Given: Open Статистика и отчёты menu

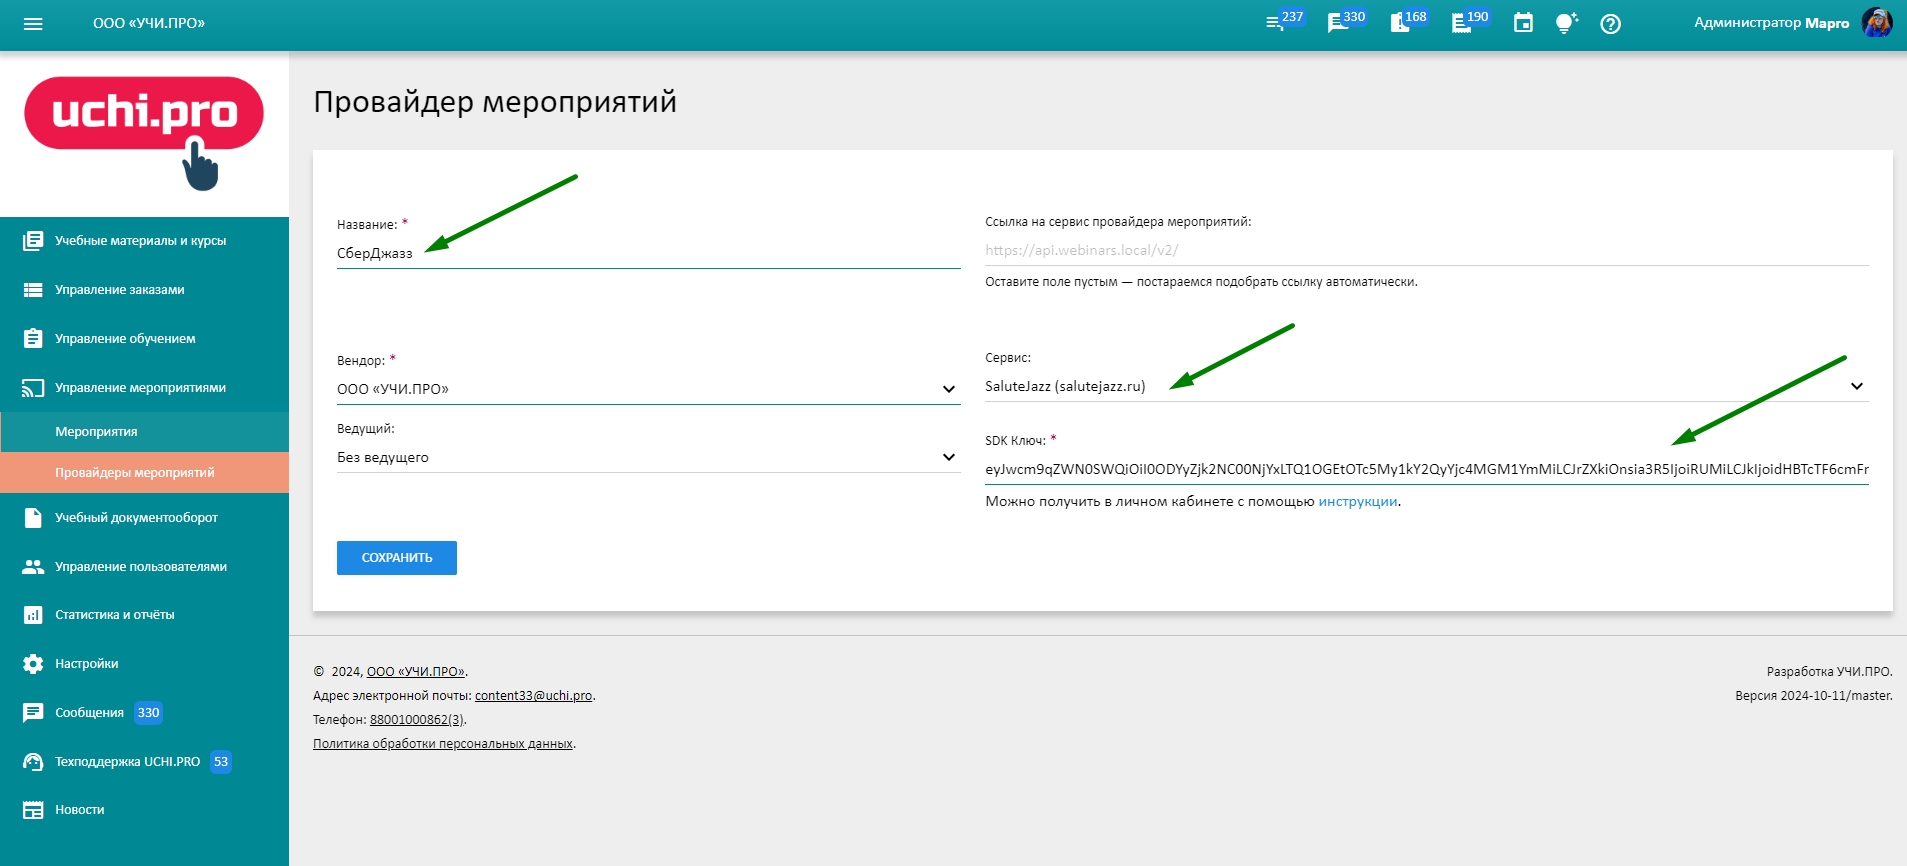Looking at the screenshot, I should point(144,615).
